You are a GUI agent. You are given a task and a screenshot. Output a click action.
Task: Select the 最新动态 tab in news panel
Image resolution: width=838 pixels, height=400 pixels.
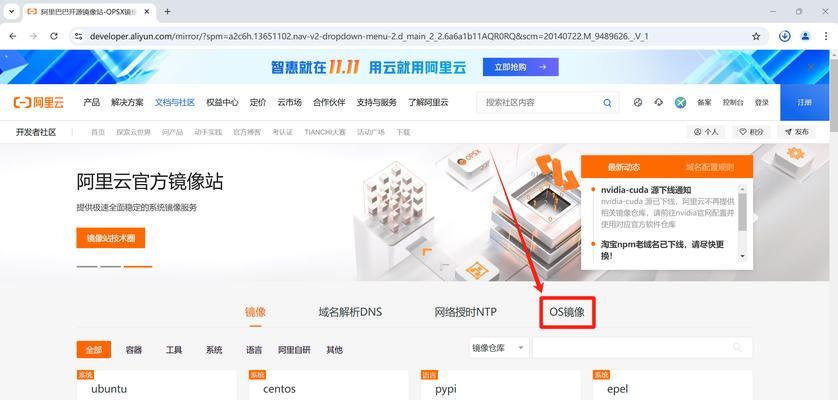624,167
